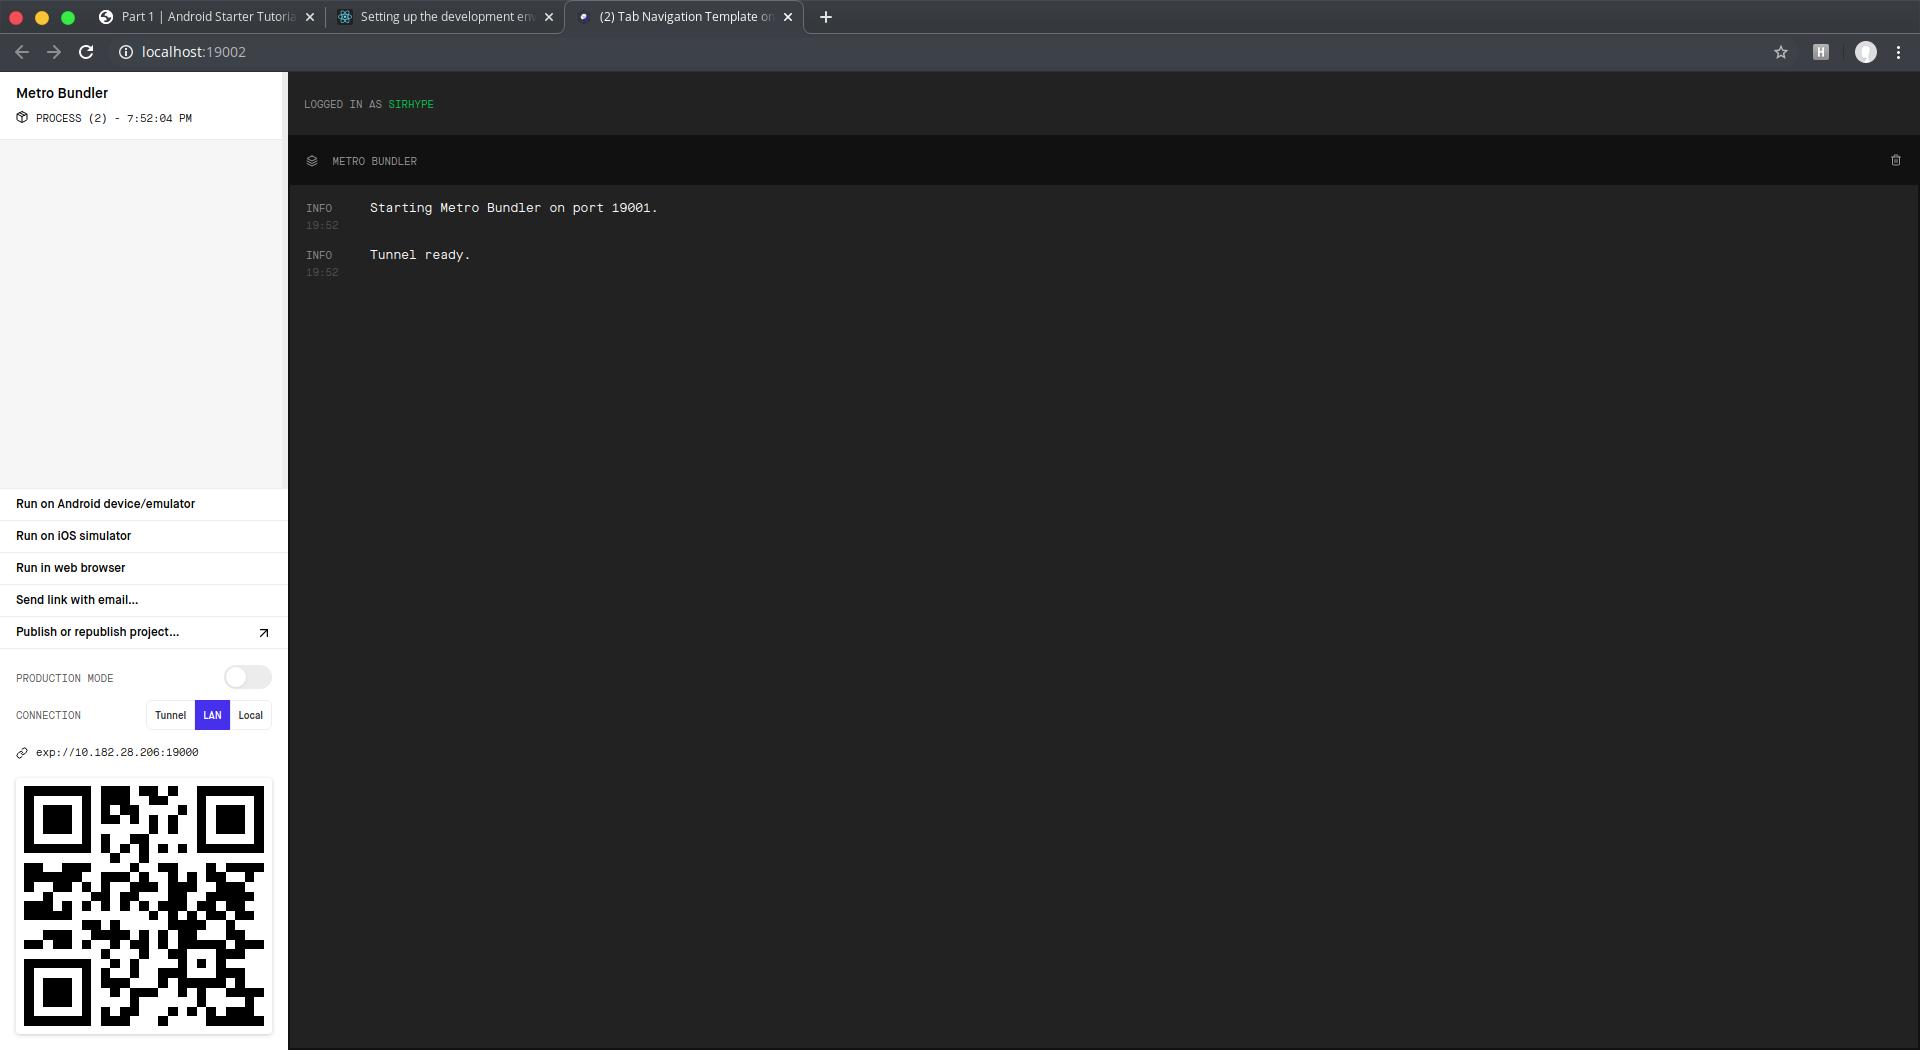1920x1050 pixels.
Task: Toggle Production Mode switch
Action: coord(248,678)
